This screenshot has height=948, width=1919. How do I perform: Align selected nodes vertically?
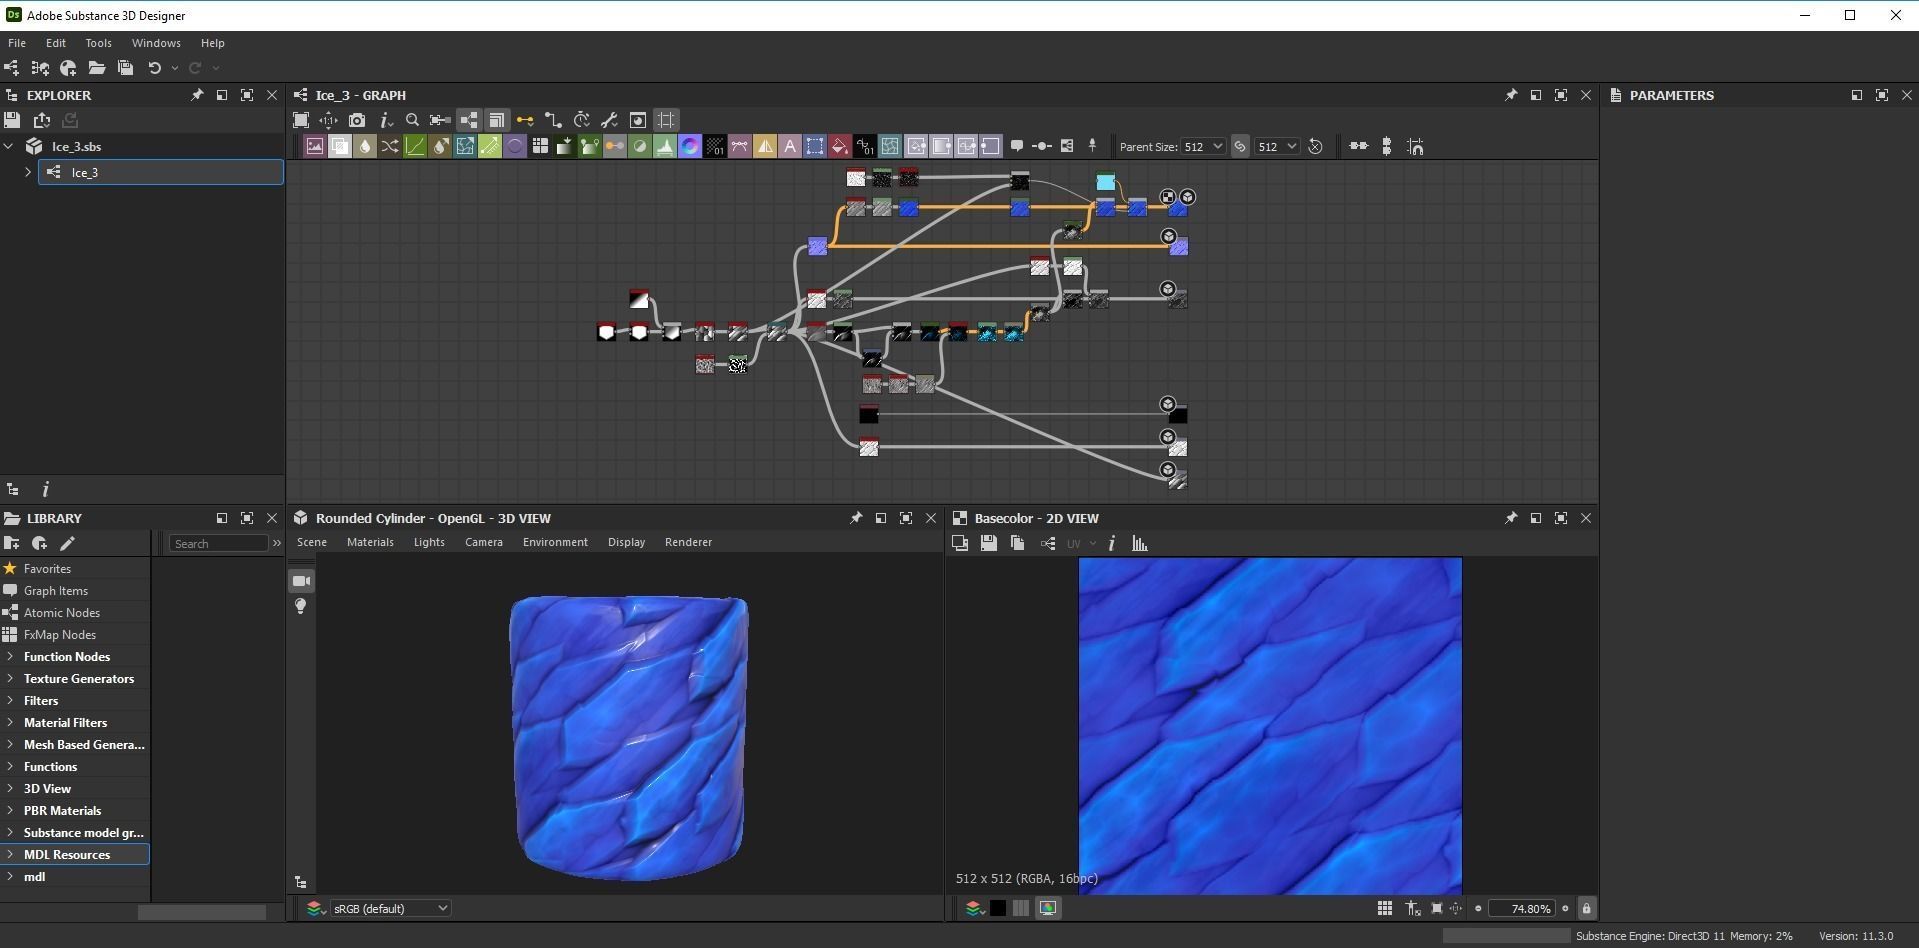pos(1386,146)
